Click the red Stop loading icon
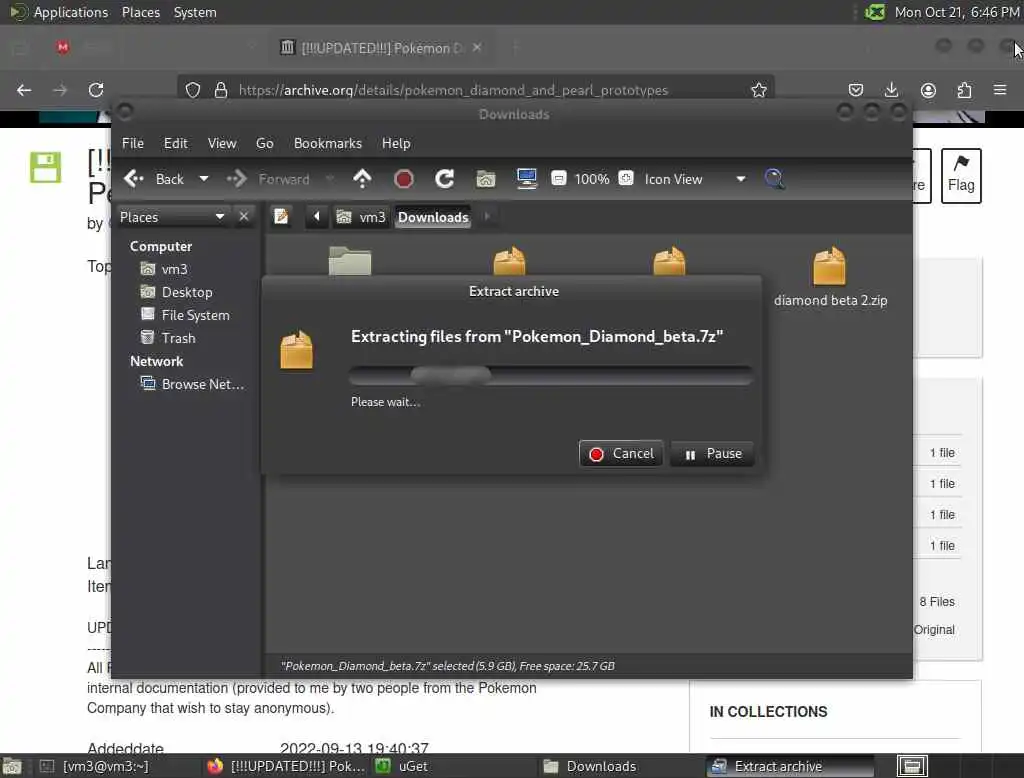 tap(404, 179)
